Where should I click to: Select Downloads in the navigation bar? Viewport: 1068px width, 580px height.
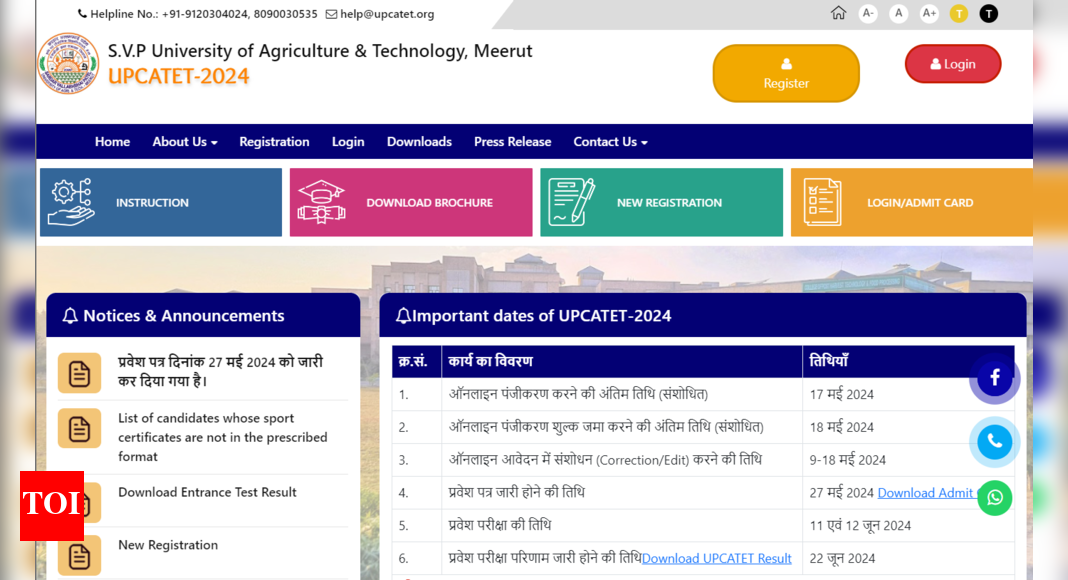419,141
